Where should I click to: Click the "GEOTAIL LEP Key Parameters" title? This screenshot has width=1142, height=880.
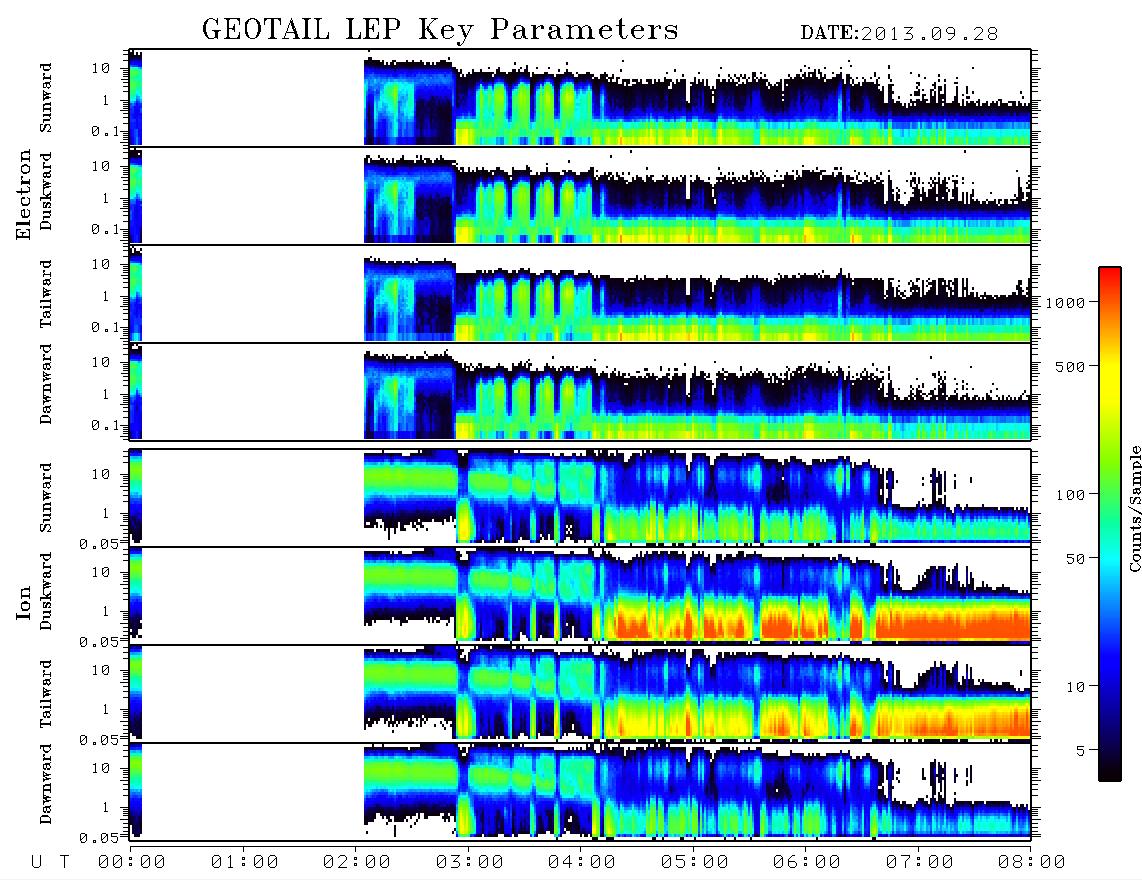point(440,31)
